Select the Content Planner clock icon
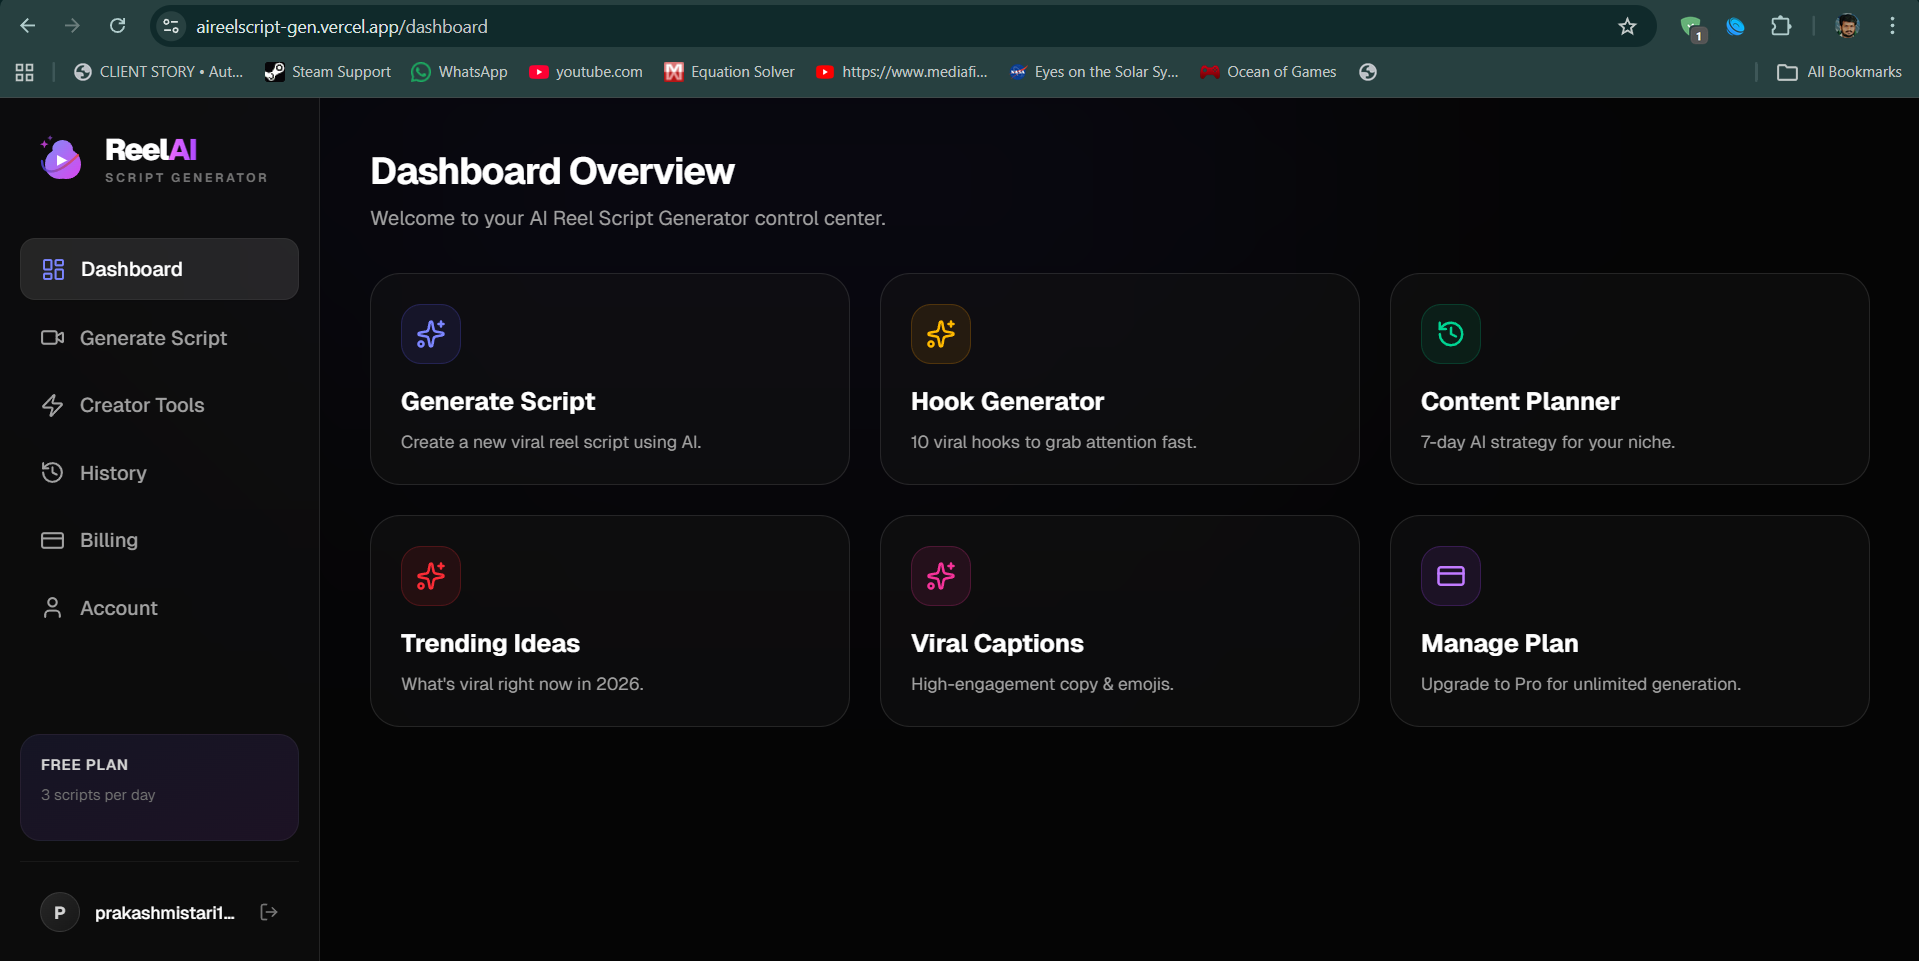Image resolution: width=1919 pixels, height=961 pixels. click(x=1450, y=333)
